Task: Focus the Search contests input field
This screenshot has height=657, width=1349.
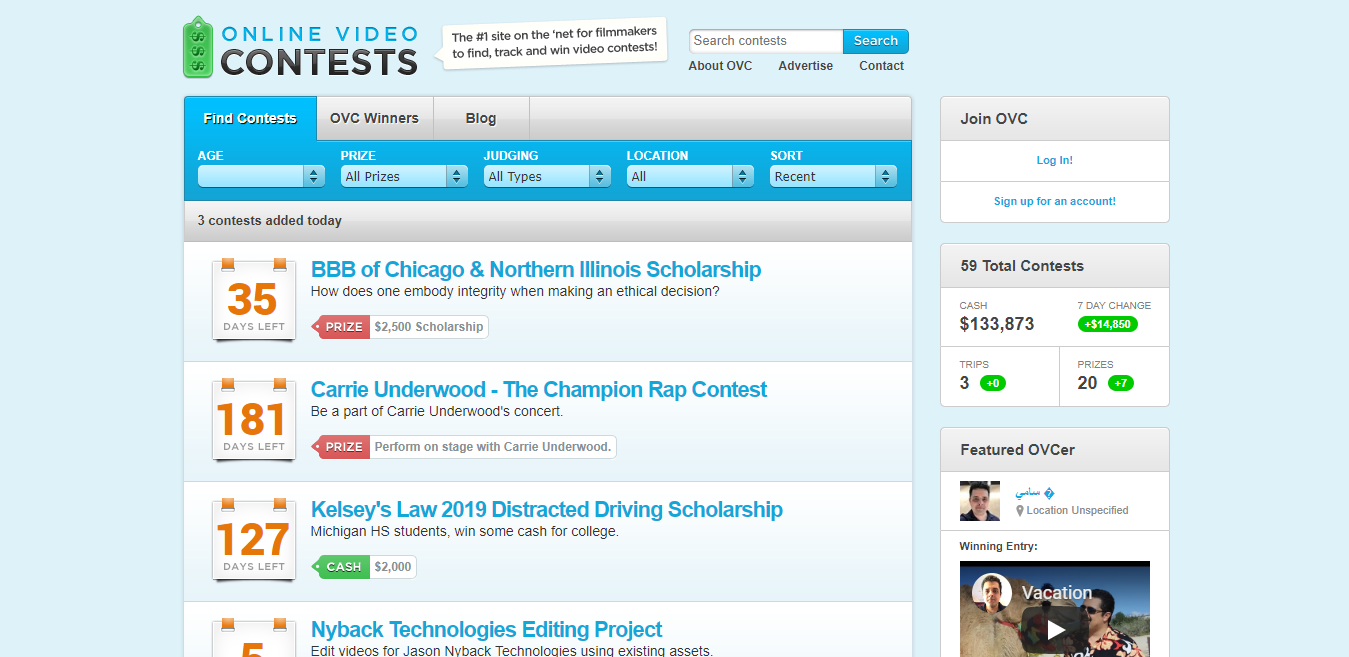Action: click(766, 41)
